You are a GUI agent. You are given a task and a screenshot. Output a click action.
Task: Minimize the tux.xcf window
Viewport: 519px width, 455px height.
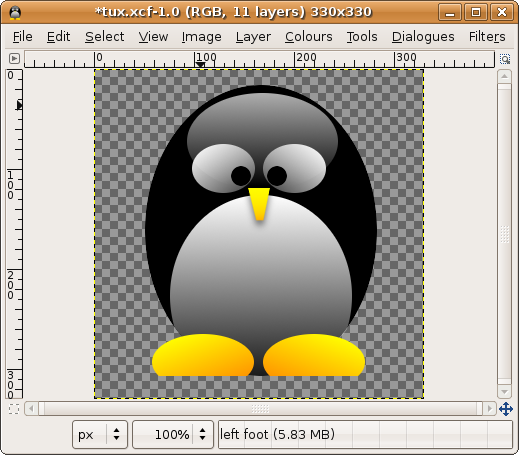tap(450, 12)
